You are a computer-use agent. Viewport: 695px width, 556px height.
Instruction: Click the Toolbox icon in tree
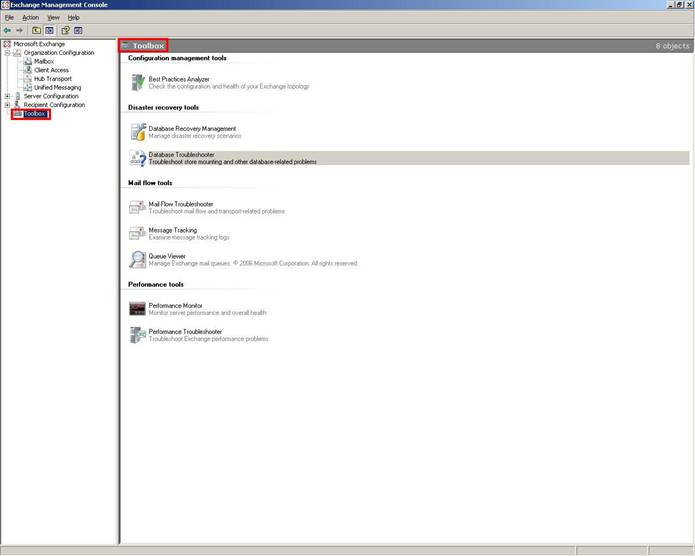(x=18, y=114)
